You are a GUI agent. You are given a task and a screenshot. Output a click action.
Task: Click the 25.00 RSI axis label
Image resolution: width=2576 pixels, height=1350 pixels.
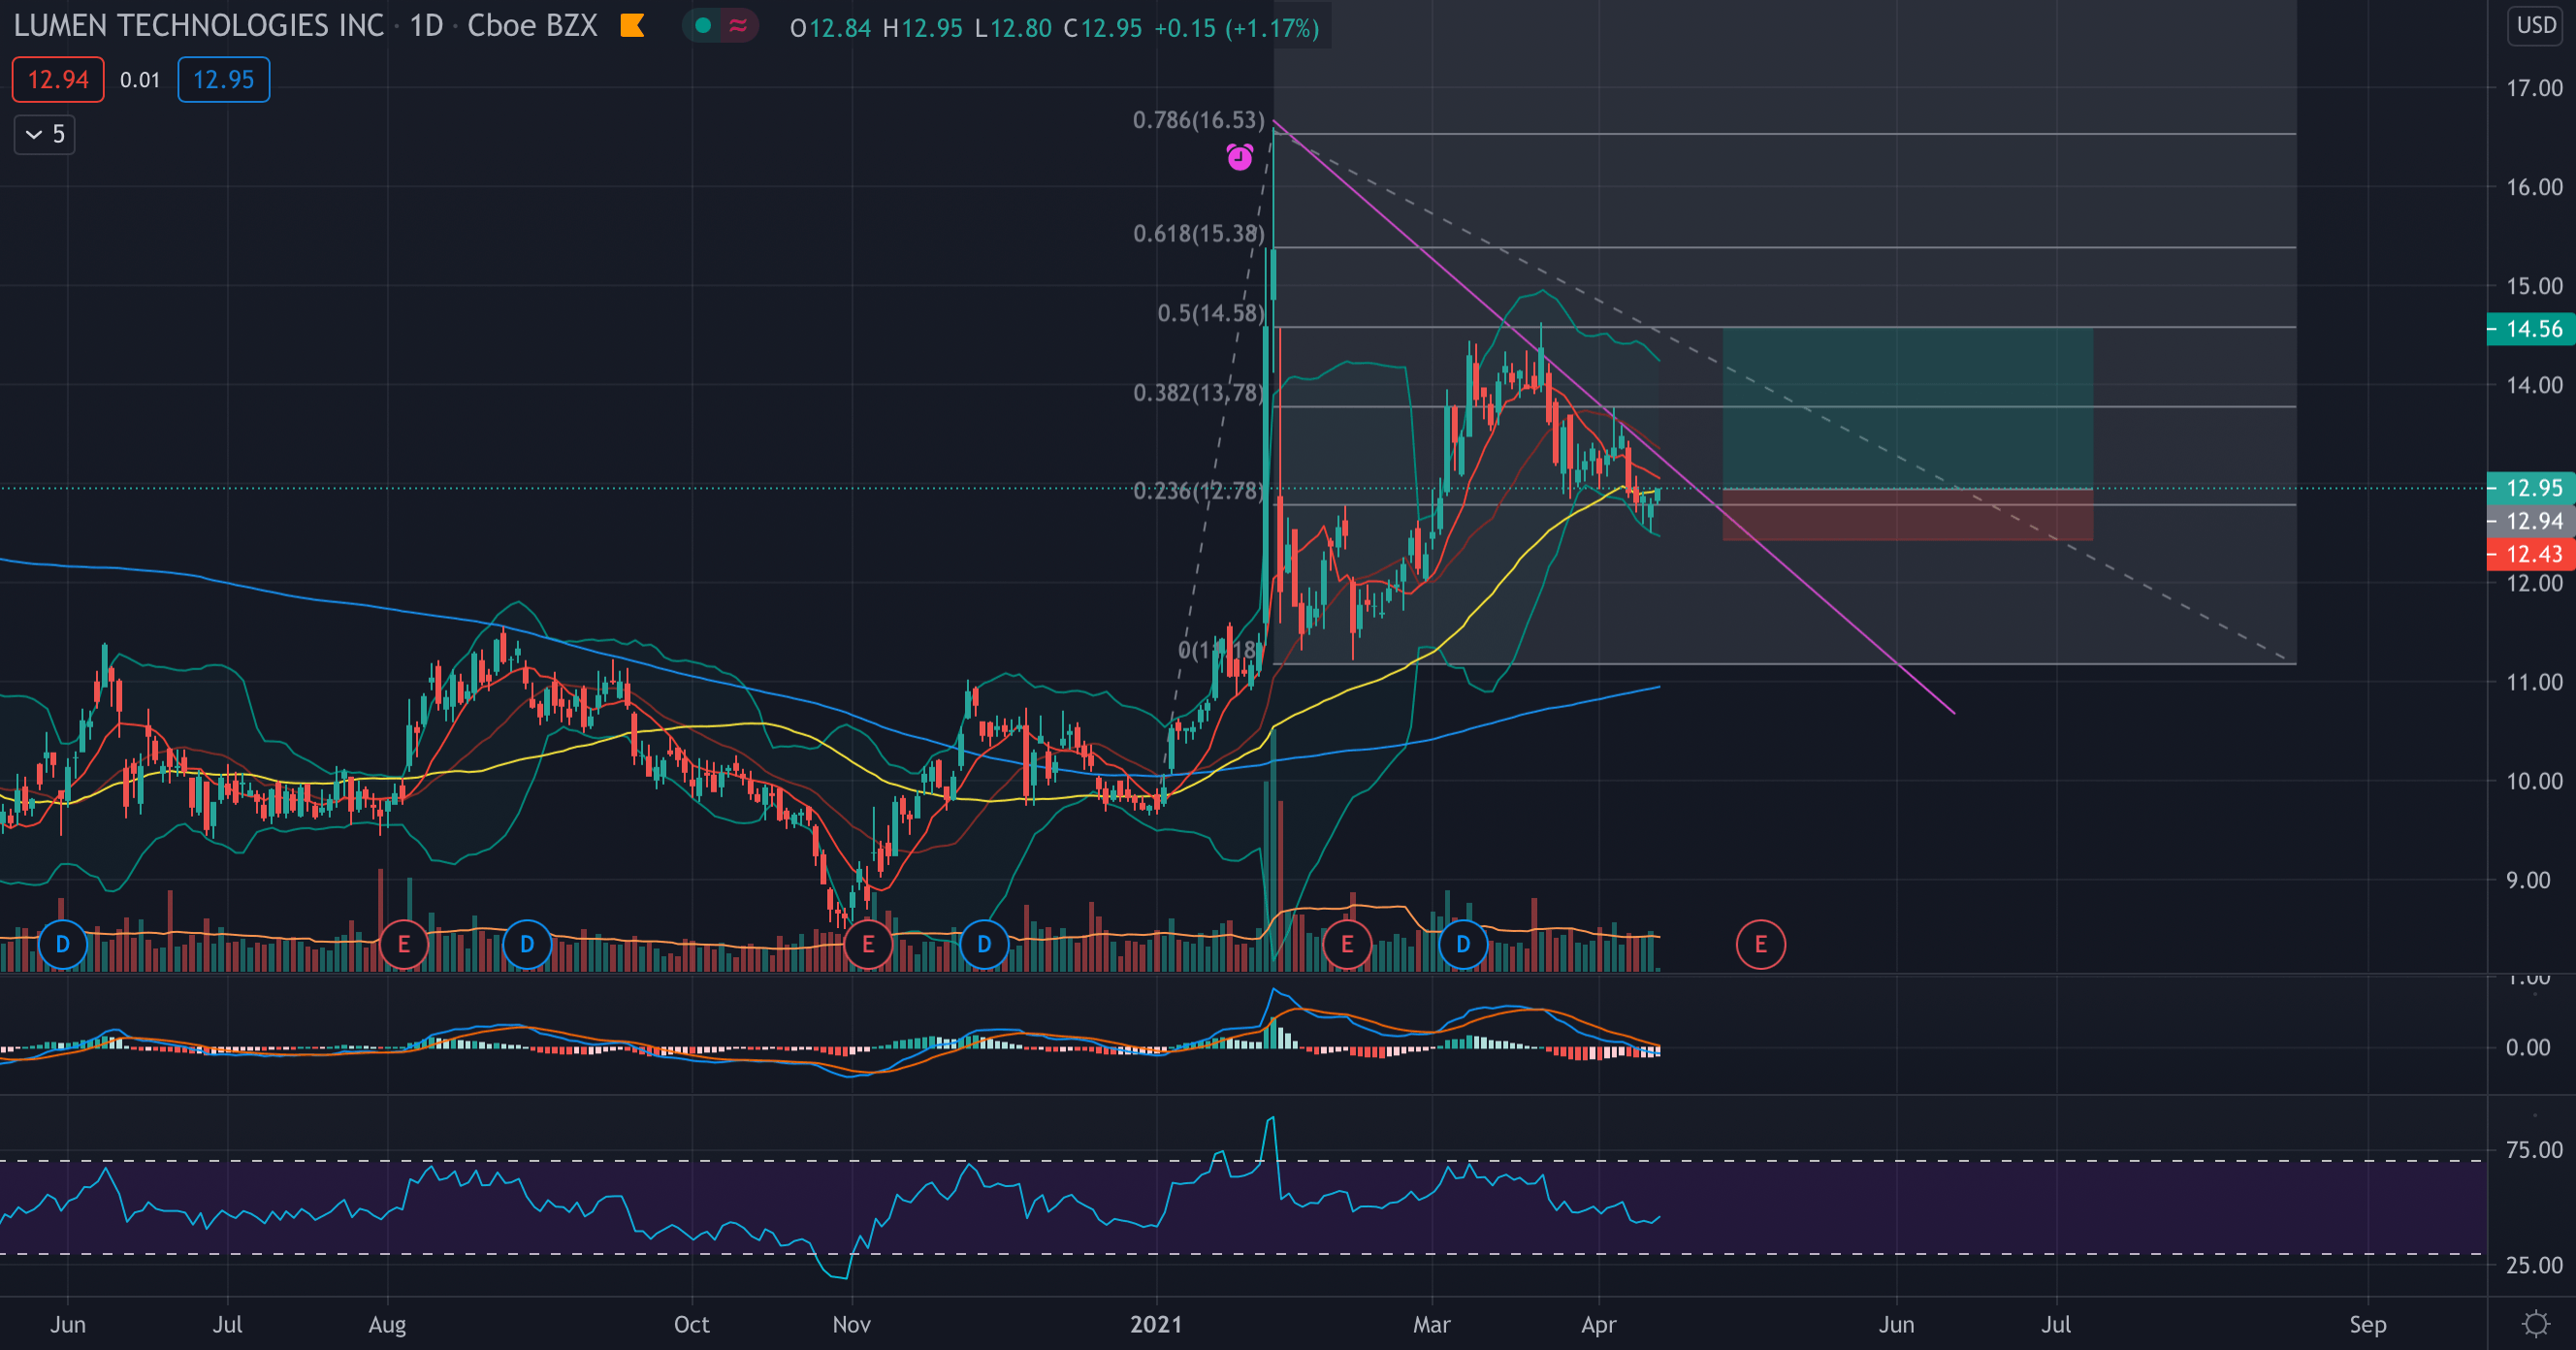point(2534,1265)
